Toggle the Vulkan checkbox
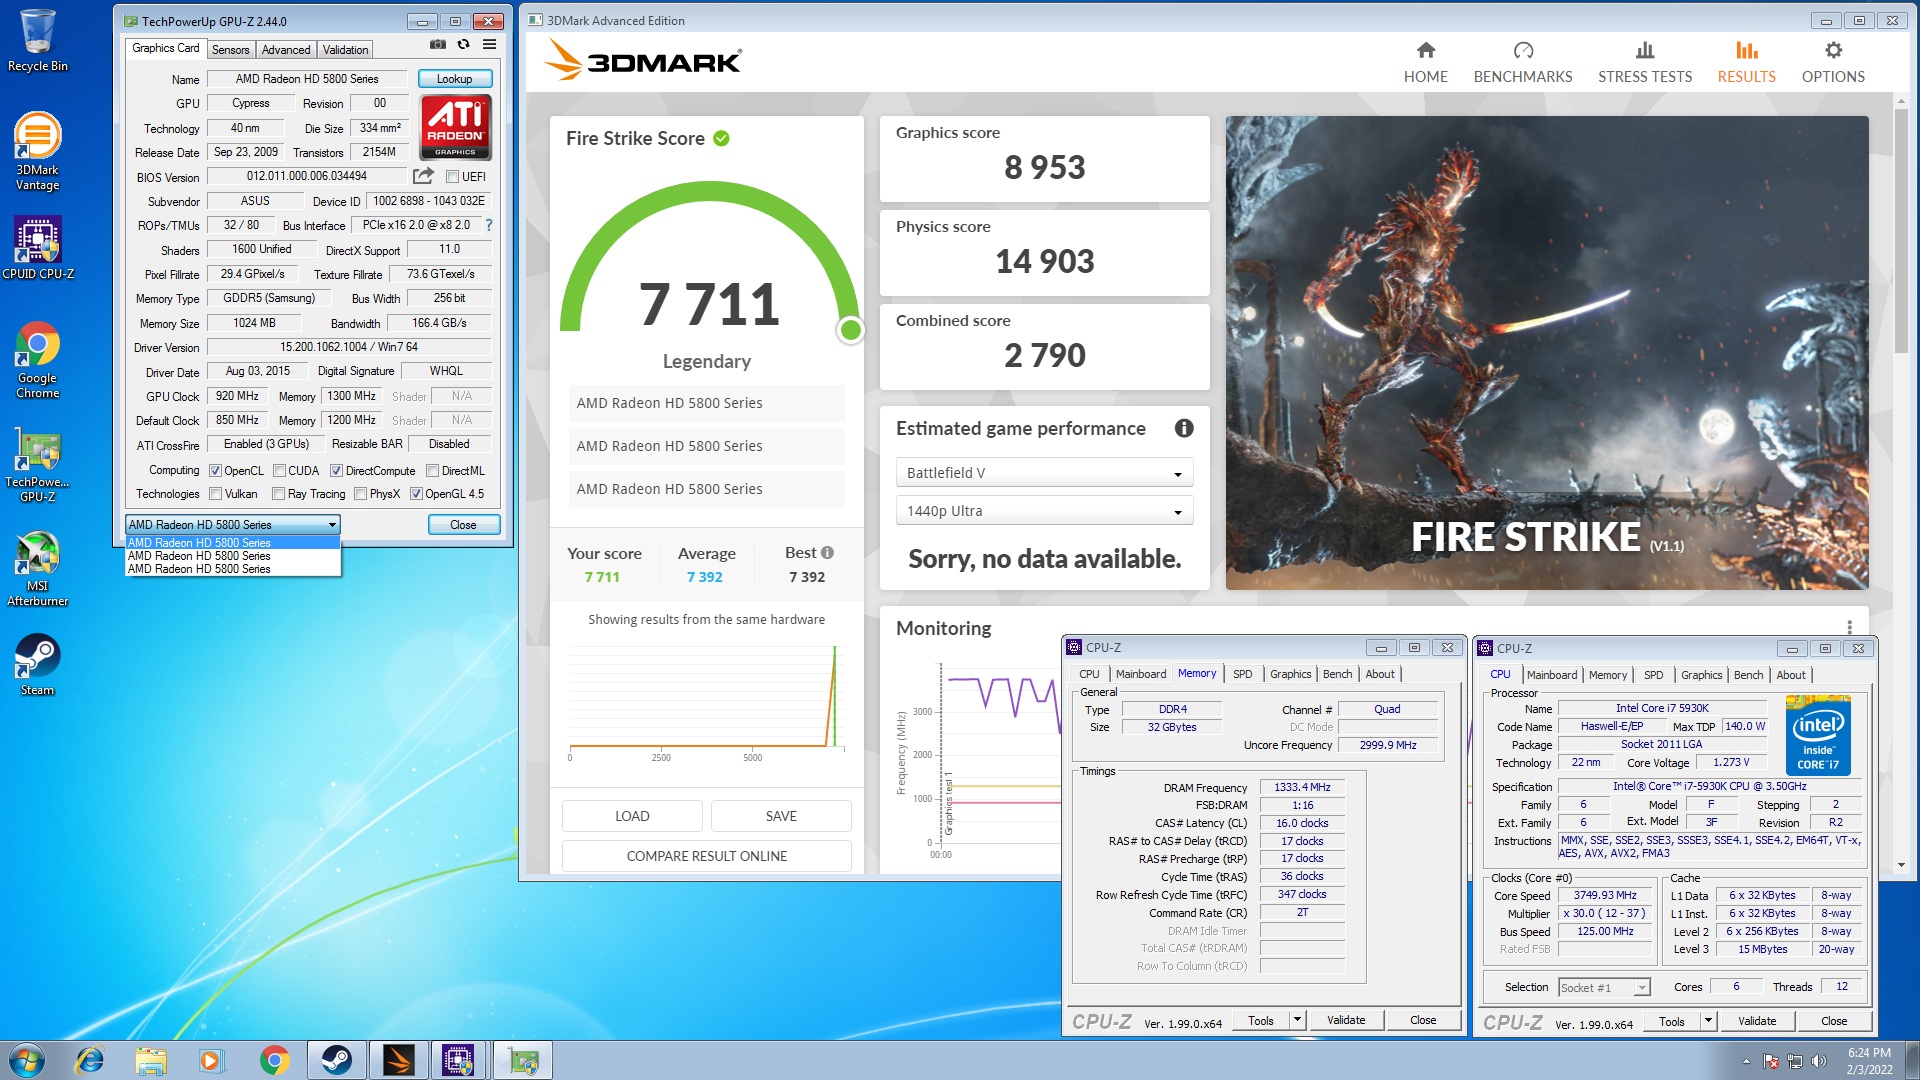Screen dimensions: 1920x1080 [x=215, y=494]
